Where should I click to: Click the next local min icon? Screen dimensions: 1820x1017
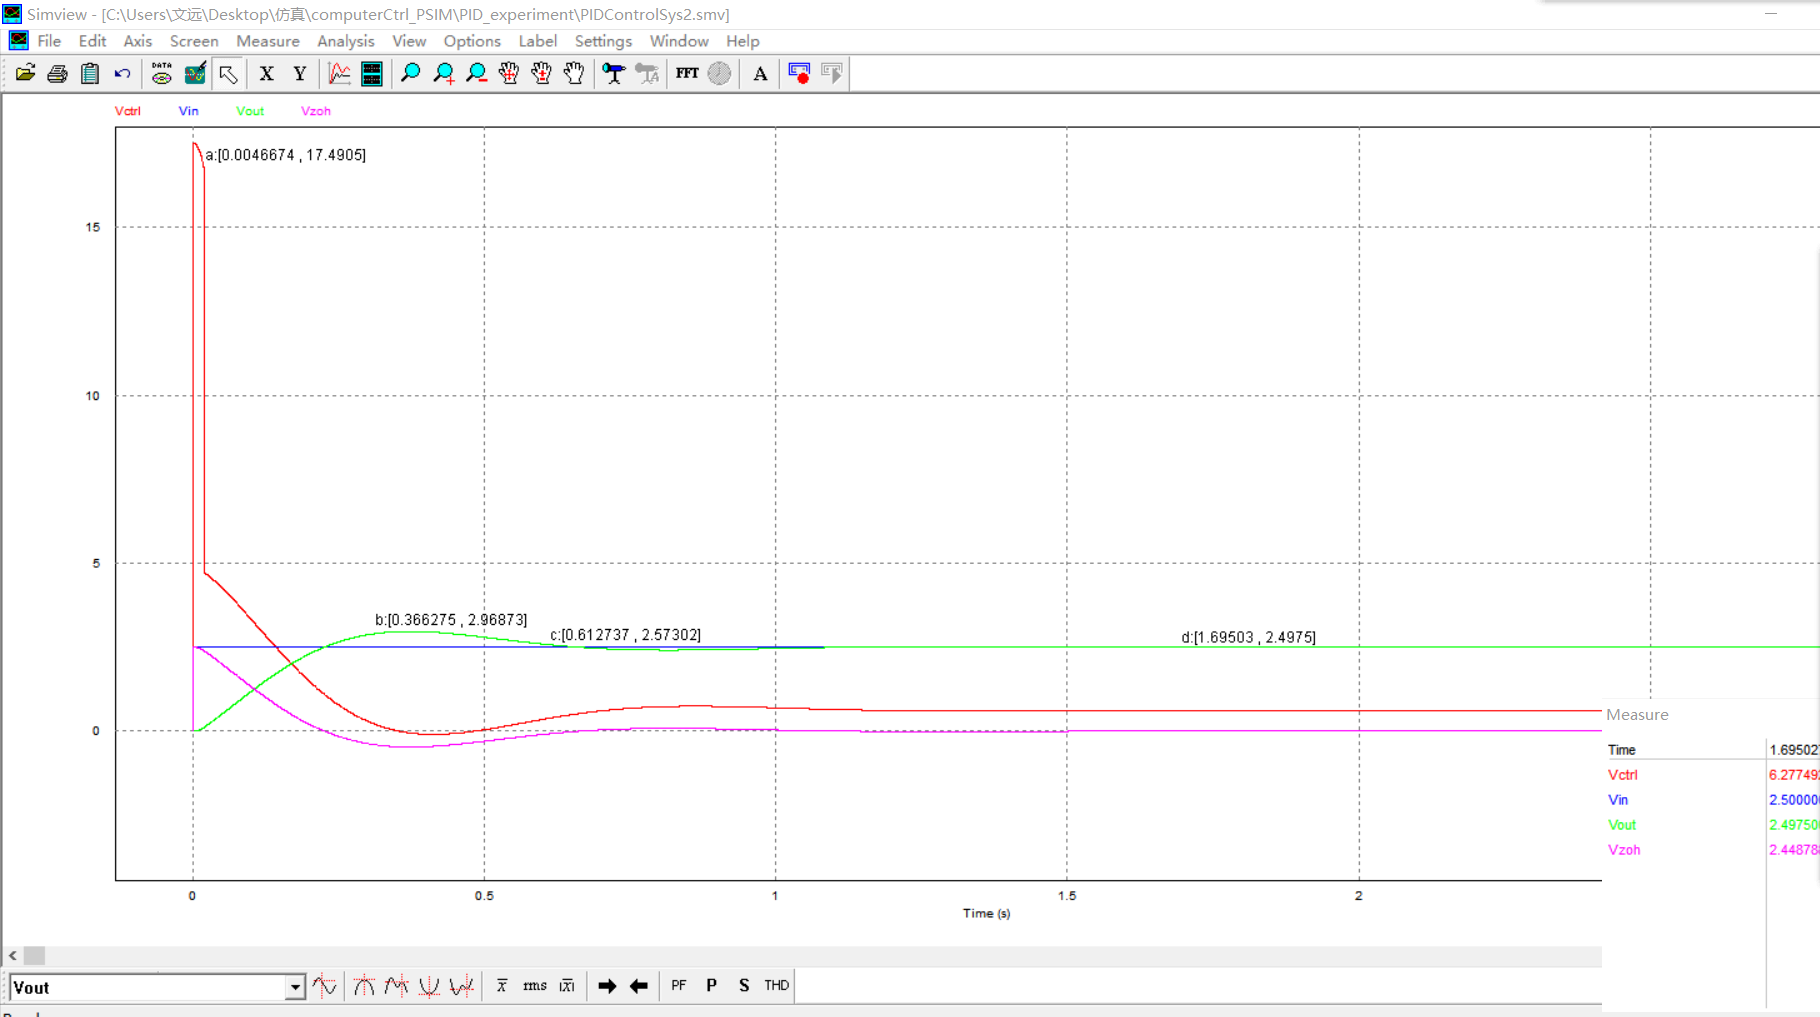click(x=461, y=986)
